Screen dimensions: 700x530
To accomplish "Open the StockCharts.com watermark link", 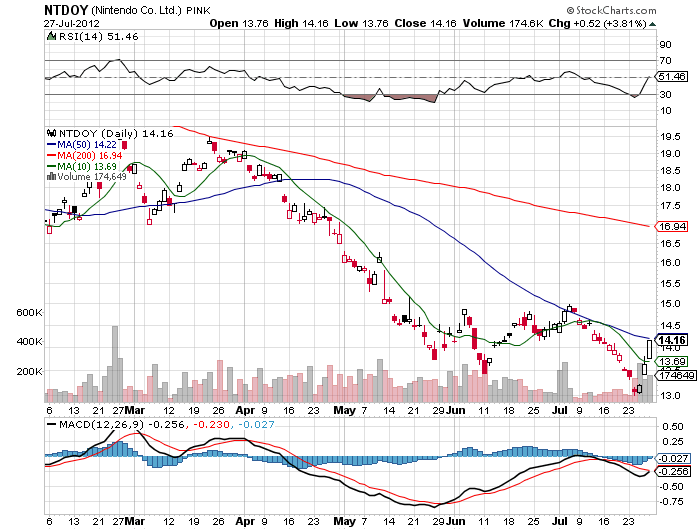I will tap(616, 10).
